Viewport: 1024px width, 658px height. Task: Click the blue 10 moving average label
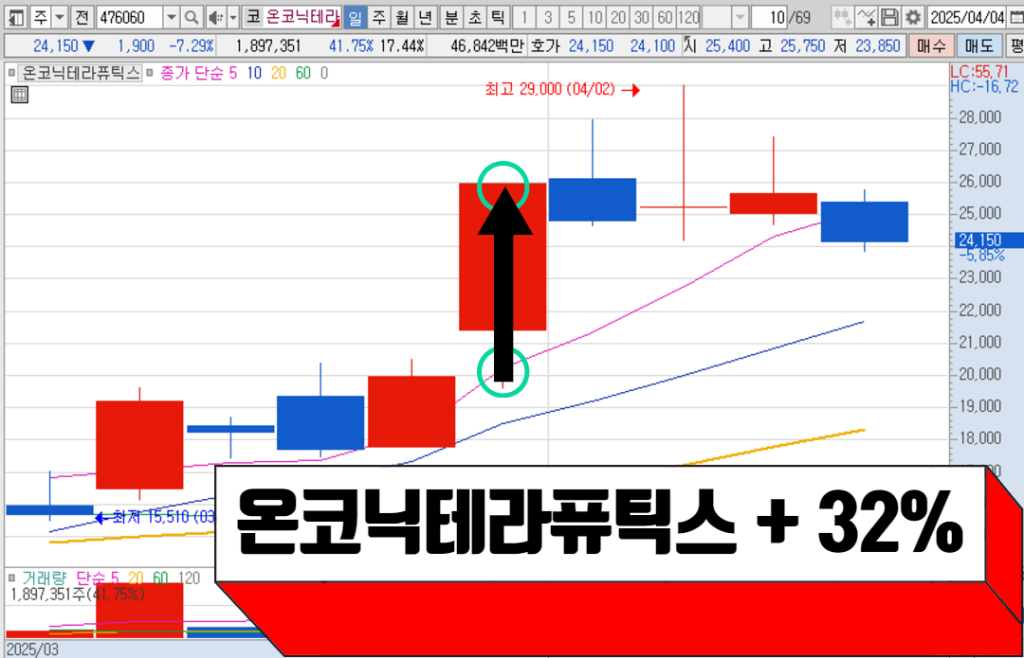click(254, 73)
